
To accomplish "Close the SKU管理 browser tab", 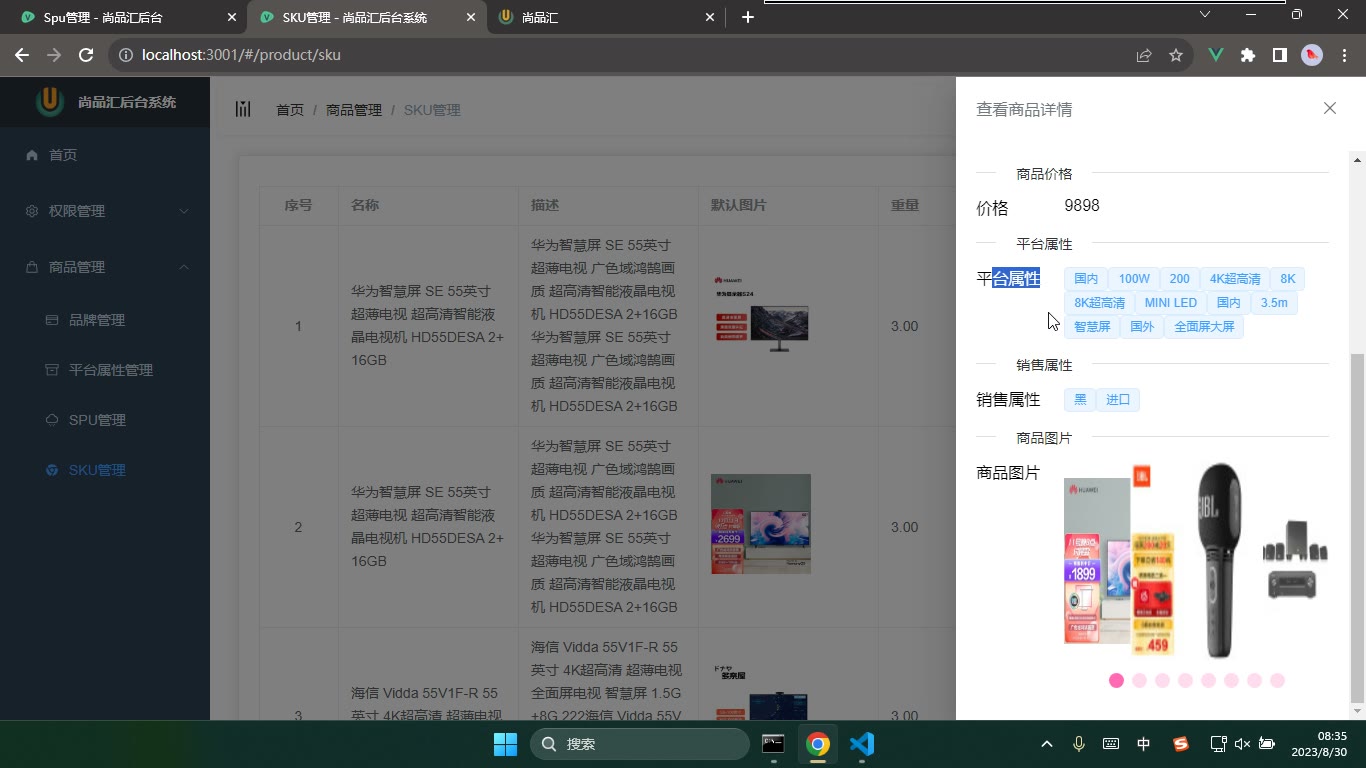I will tap(471, 17).
